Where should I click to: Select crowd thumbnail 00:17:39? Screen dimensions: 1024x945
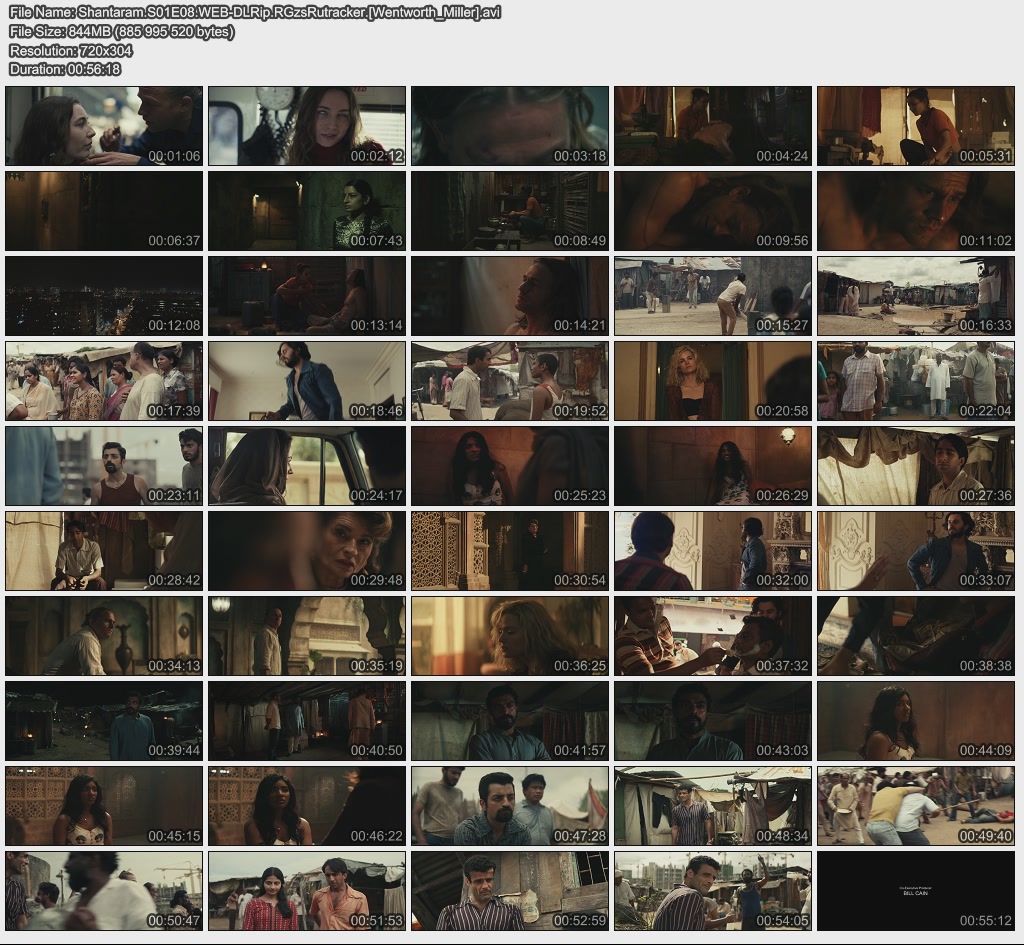point(104,381)
